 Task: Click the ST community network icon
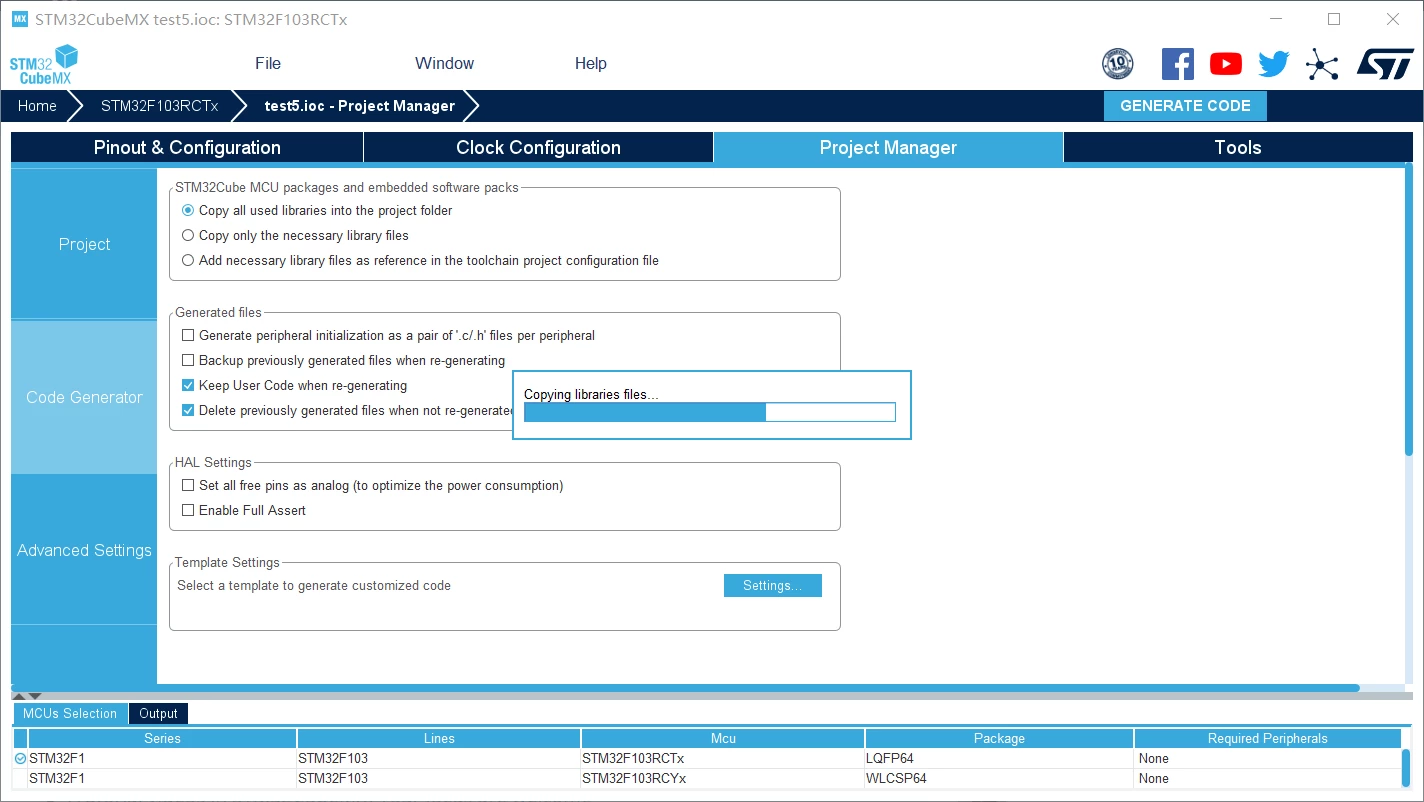pos(1321,66)
